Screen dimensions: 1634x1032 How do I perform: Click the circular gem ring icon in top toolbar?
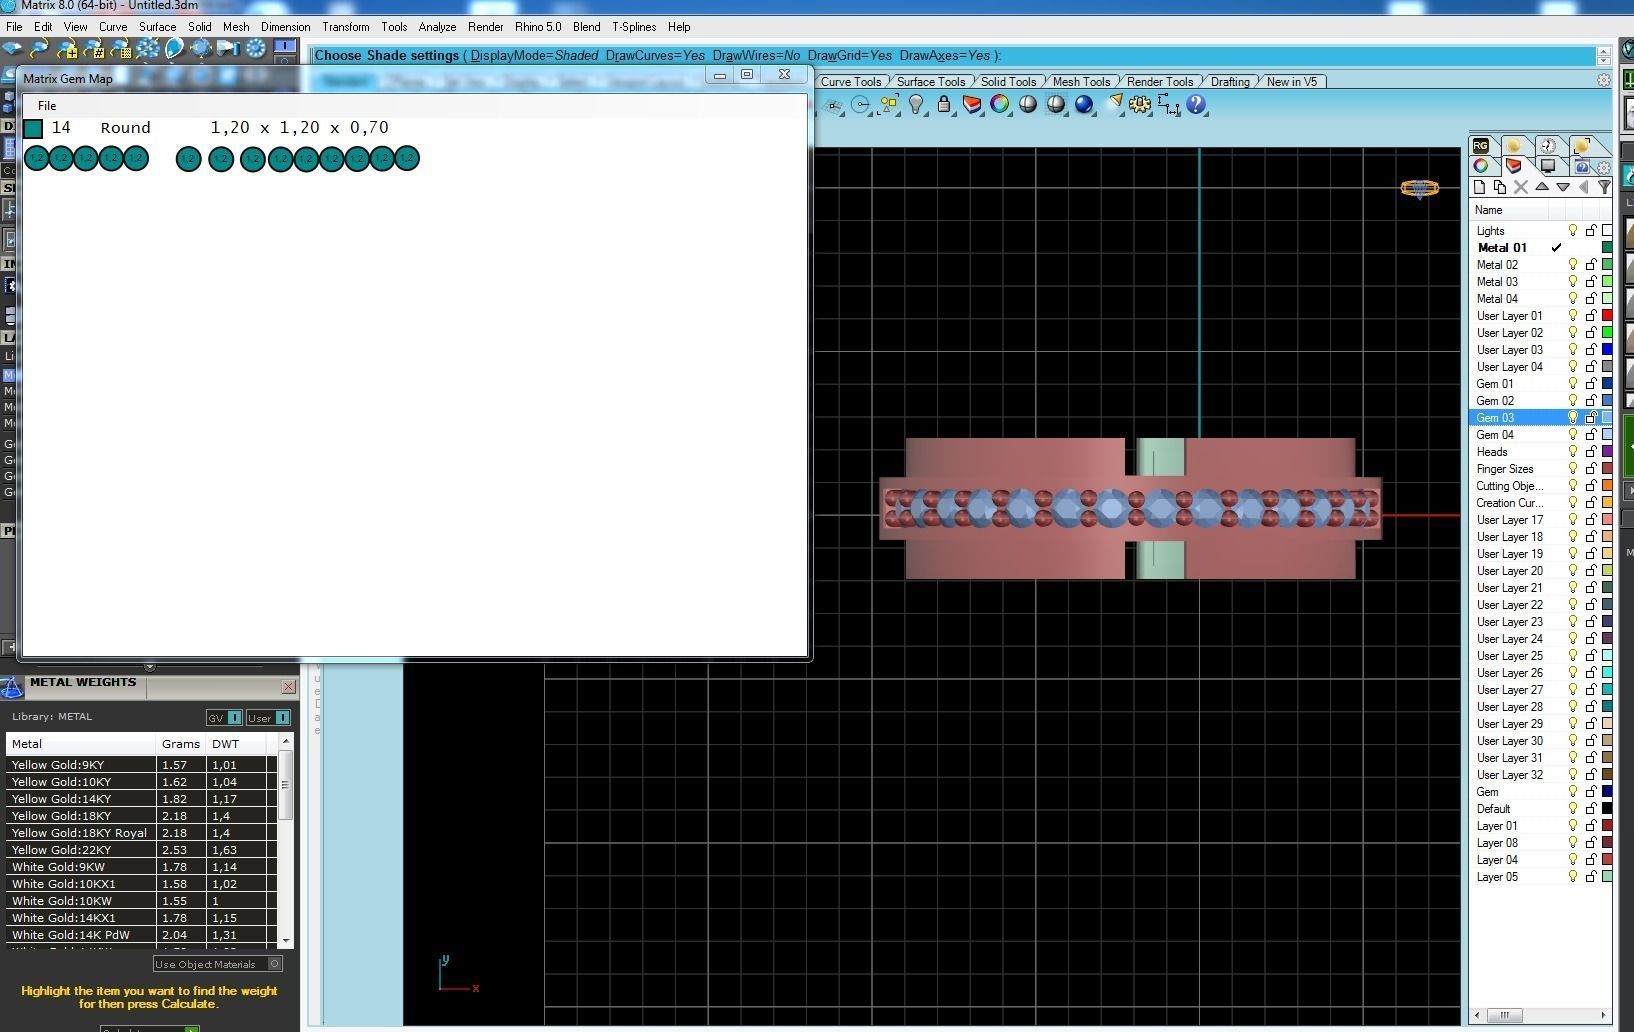tap(255, 48)
